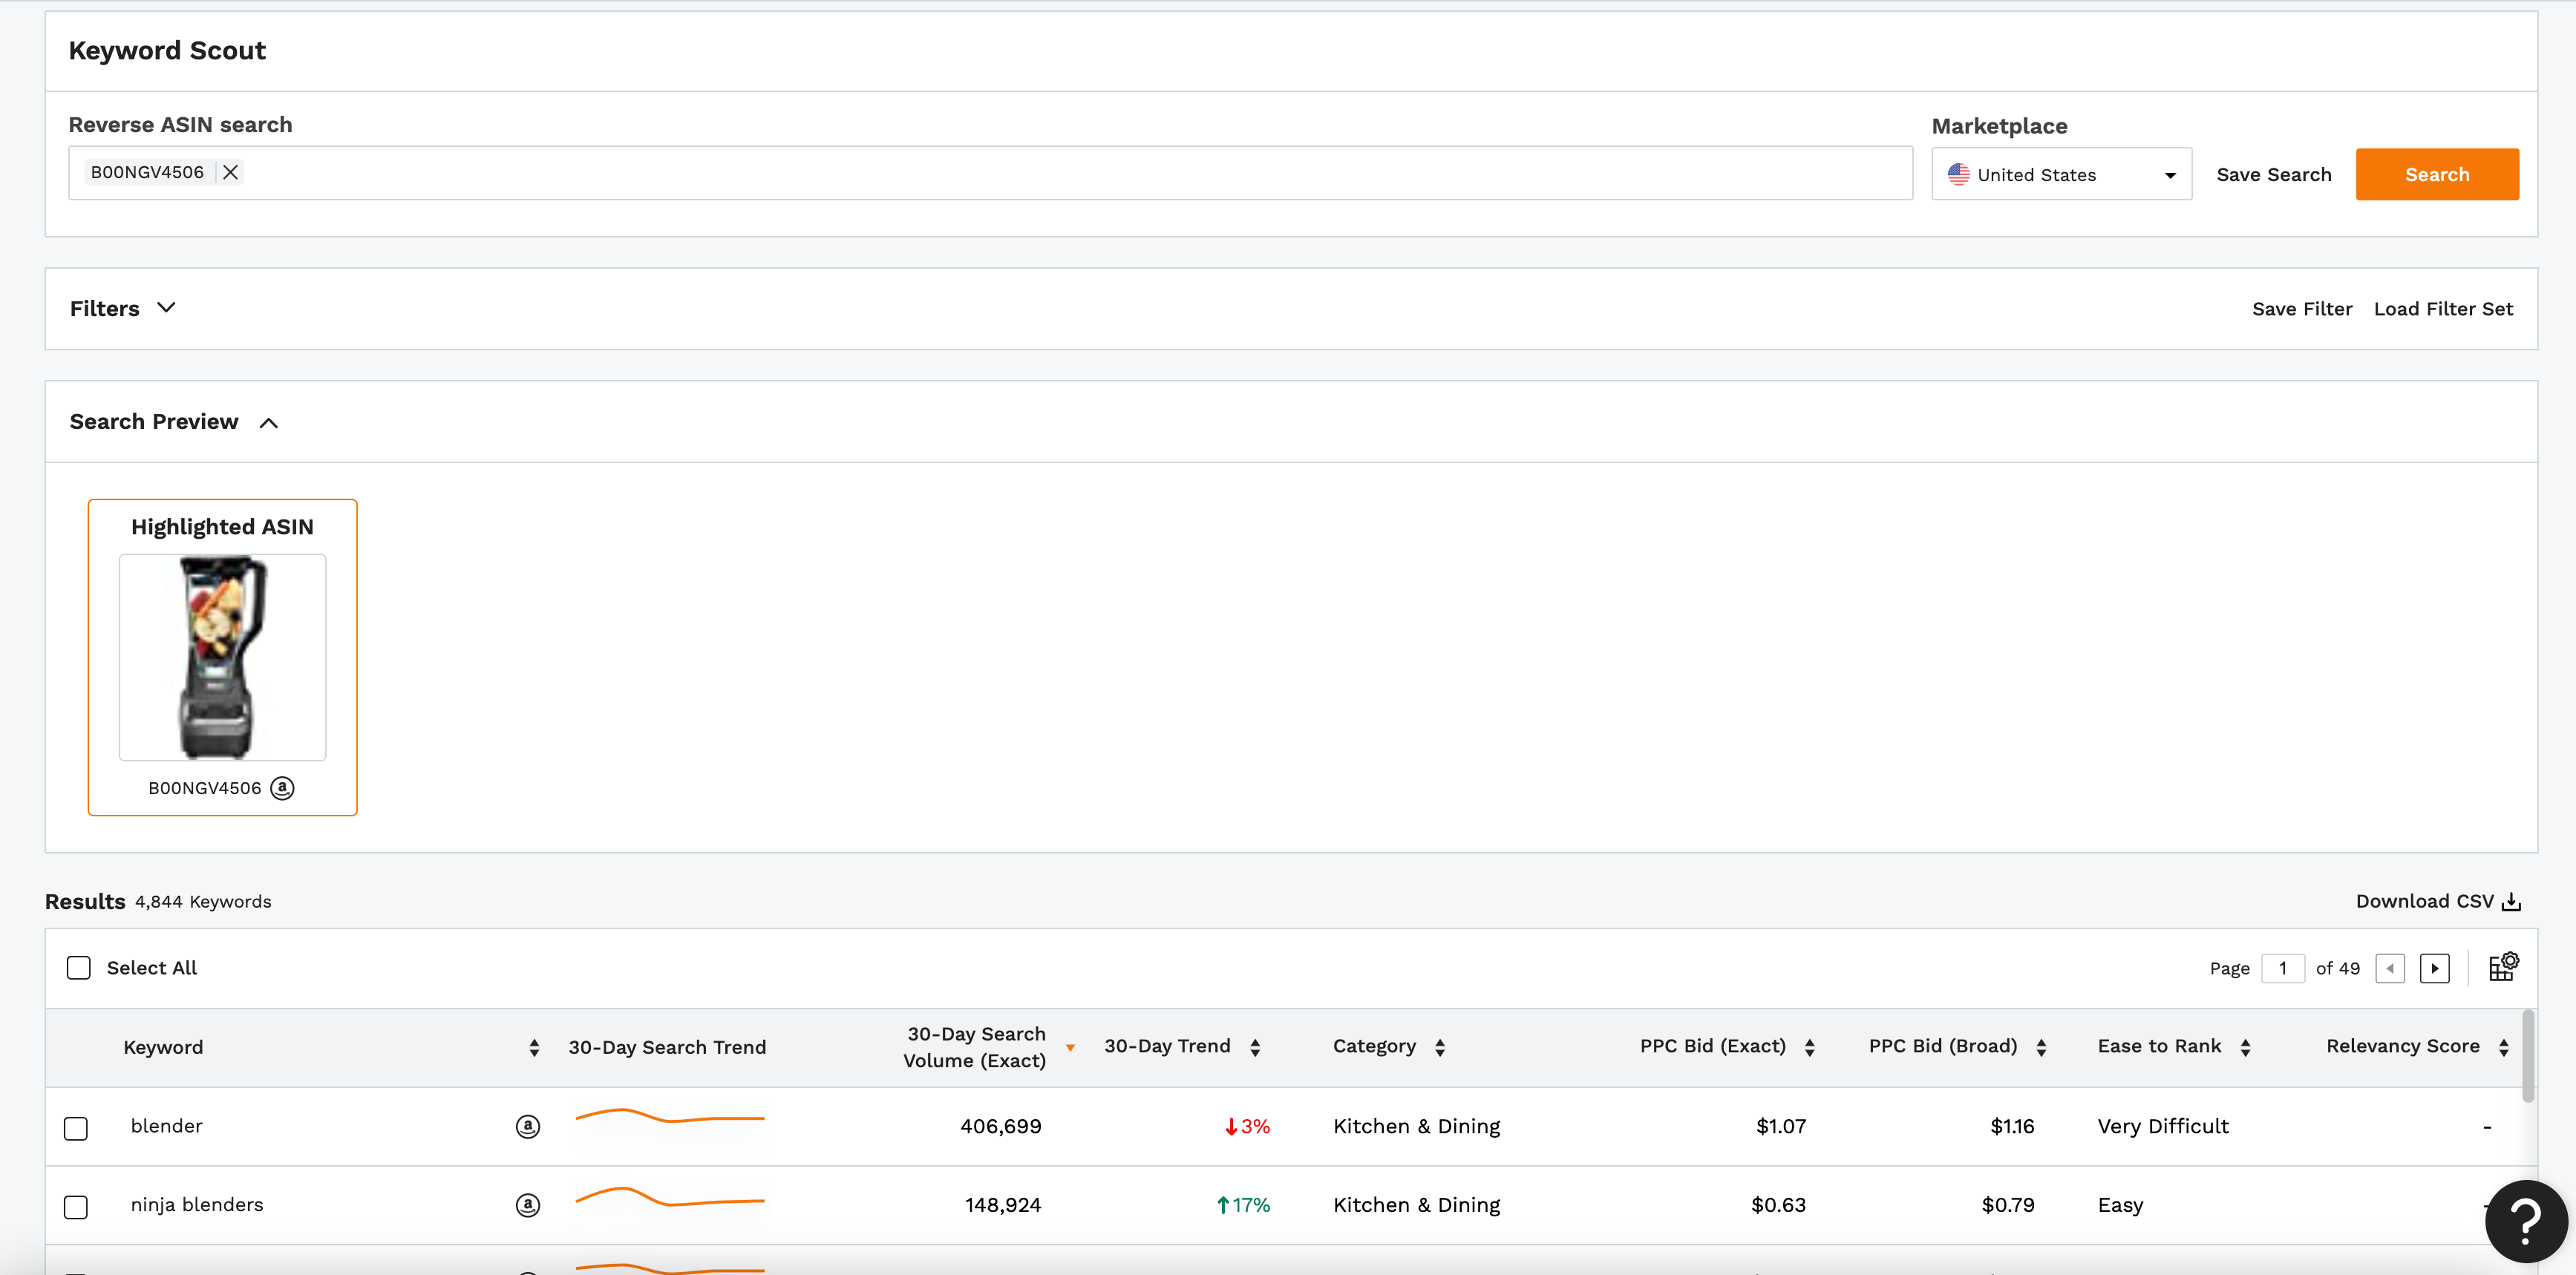
Task: Click the results table vertical scrollbar
Action: click(x=2528, y=1057)
